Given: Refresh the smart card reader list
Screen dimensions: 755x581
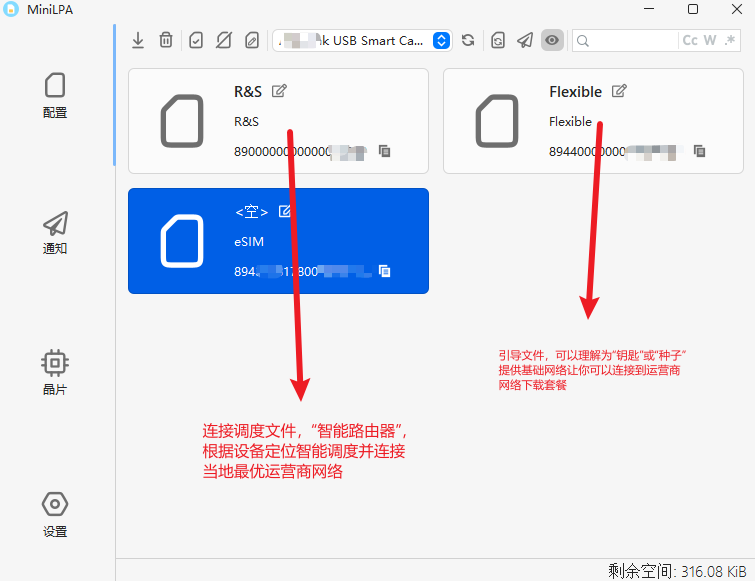Looking at the screenshot, I should click(x=468, y=40).
